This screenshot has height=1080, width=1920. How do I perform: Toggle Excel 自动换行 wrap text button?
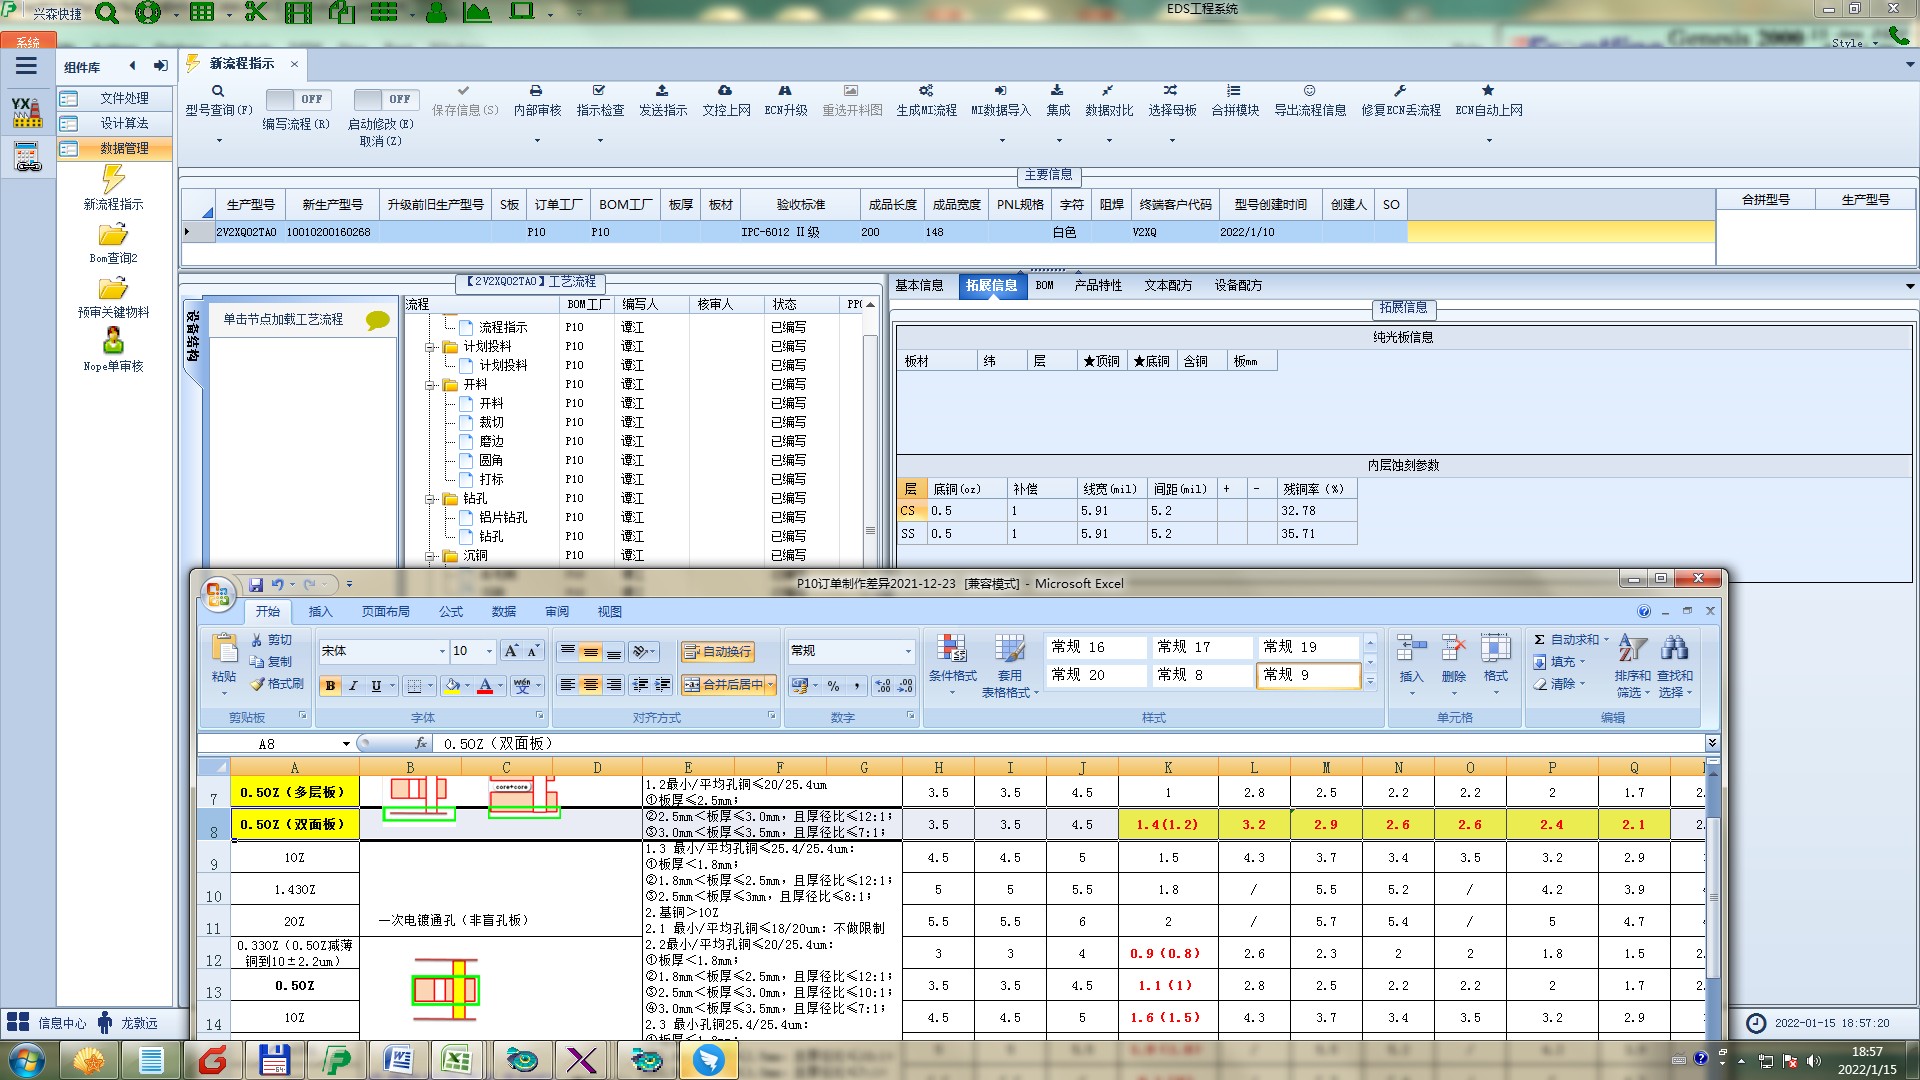(717, 652)
